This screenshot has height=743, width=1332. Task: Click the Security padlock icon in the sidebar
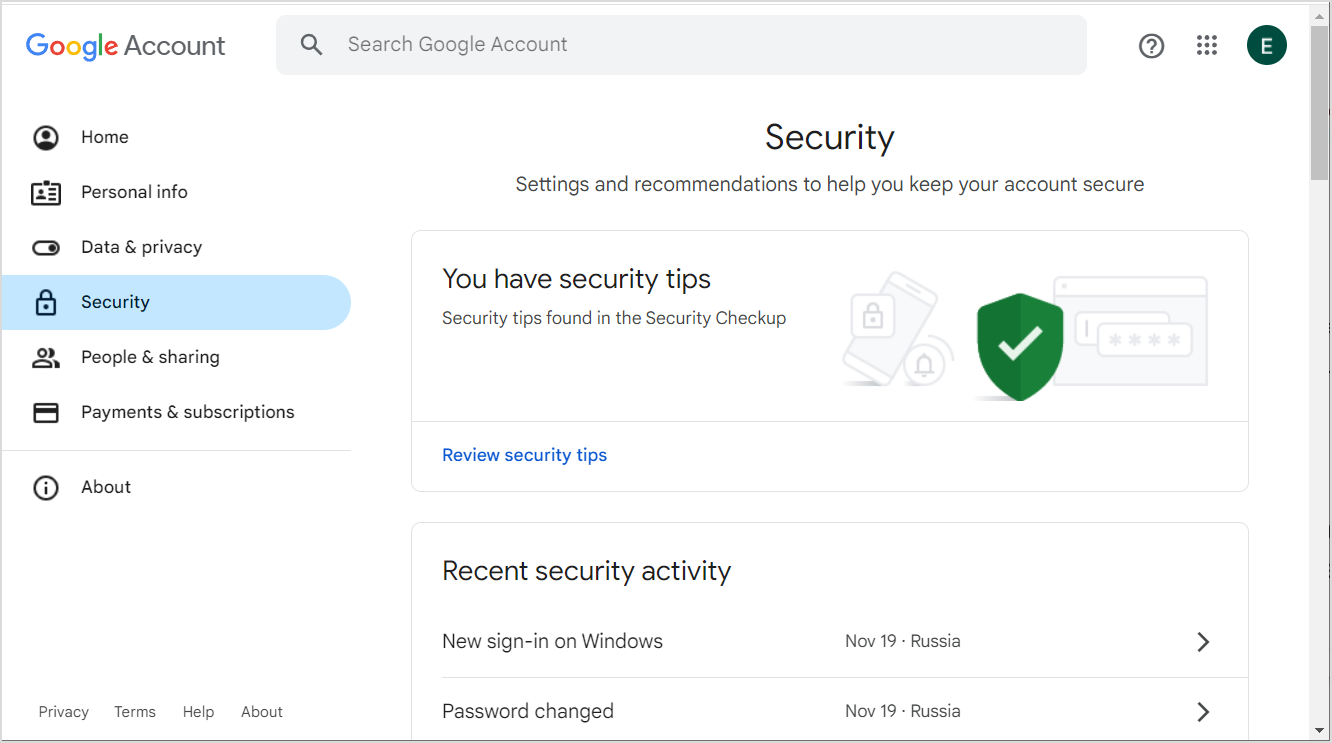point(46,302)
